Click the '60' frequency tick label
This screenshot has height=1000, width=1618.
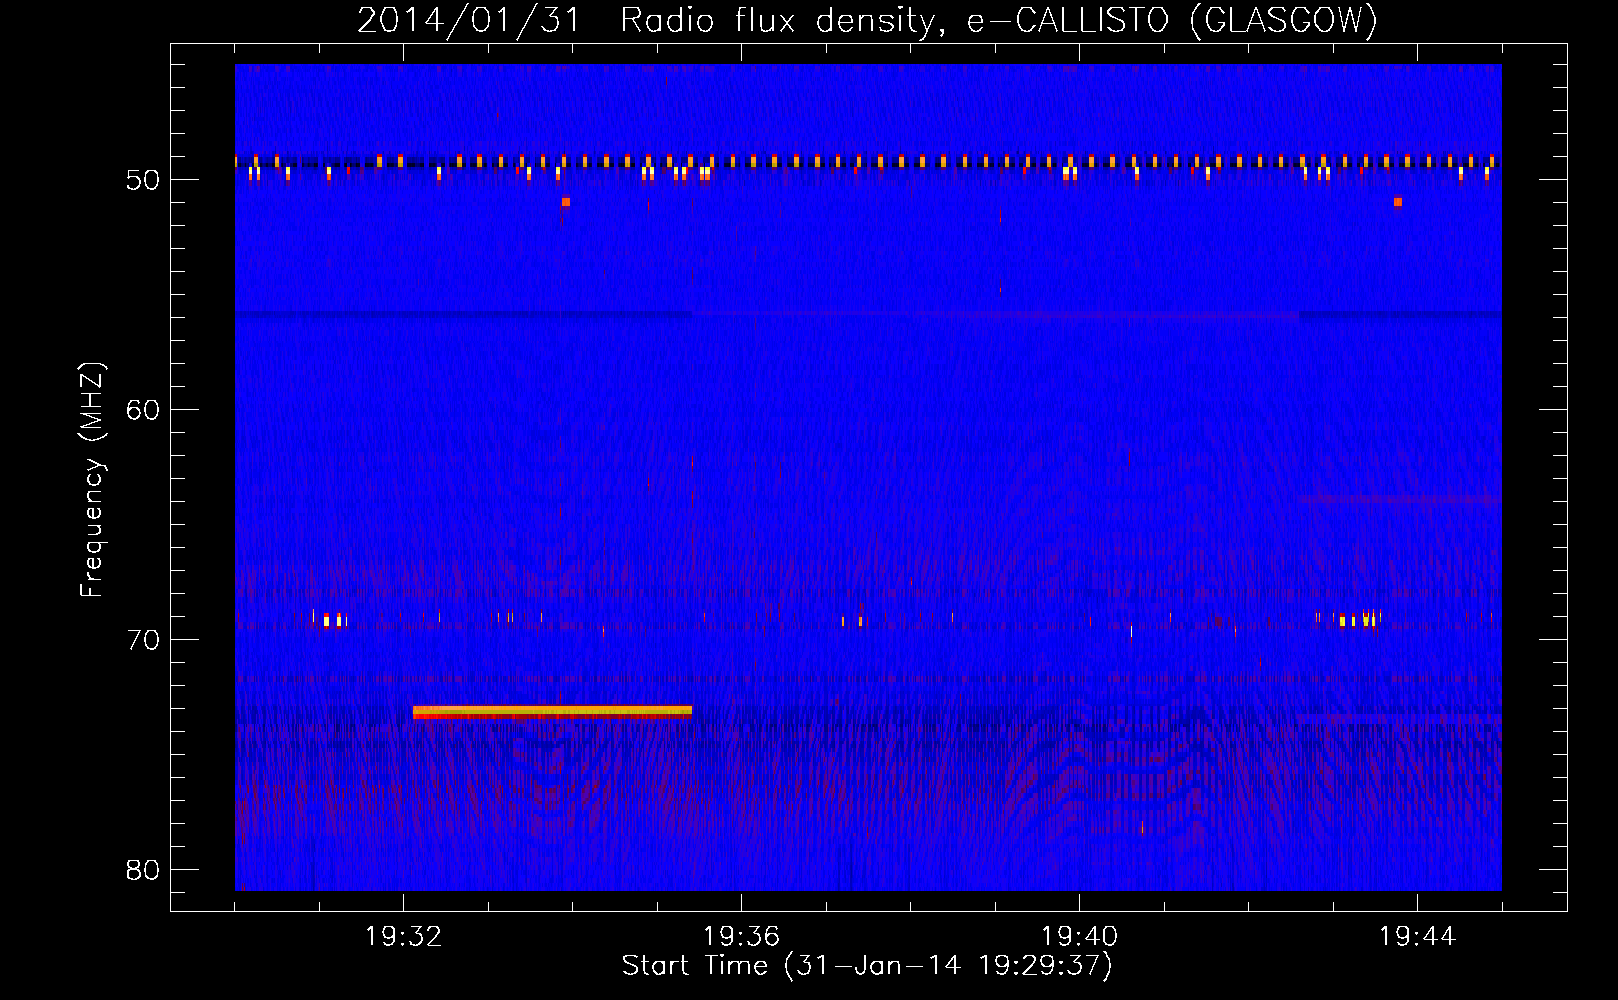[x=143, y=410]
